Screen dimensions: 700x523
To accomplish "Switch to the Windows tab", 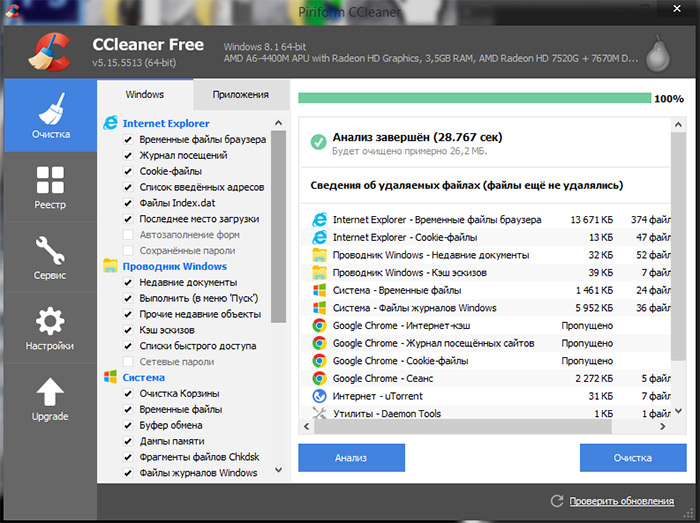I will pyautogui.click(x=145, y=94).
